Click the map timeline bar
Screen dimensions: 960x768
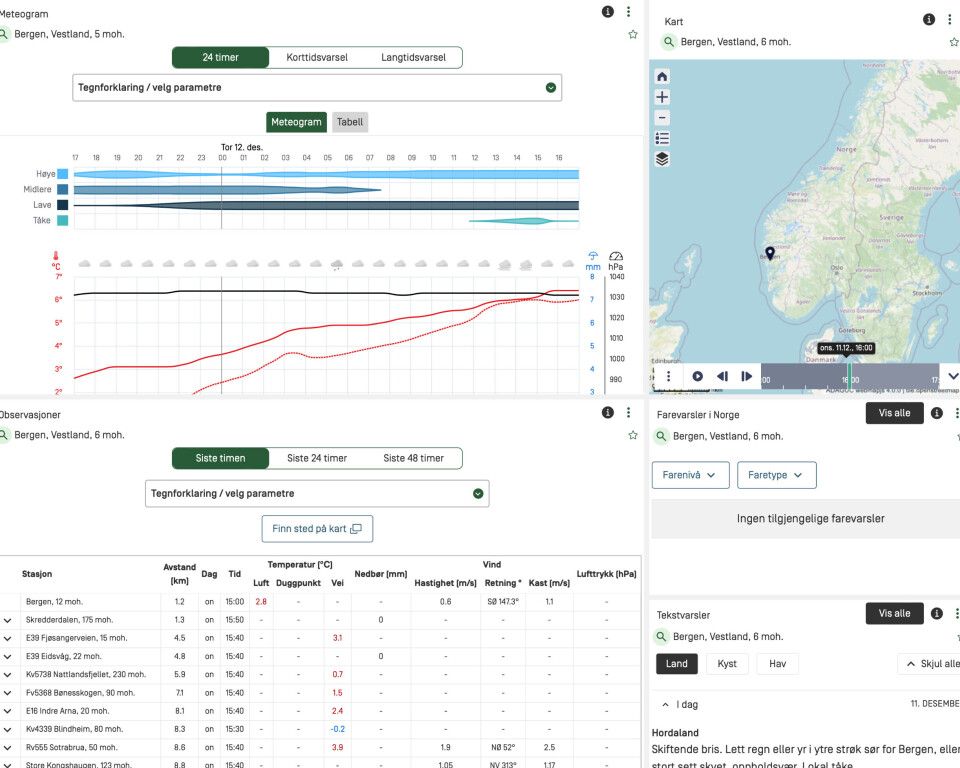coord(848,376)
